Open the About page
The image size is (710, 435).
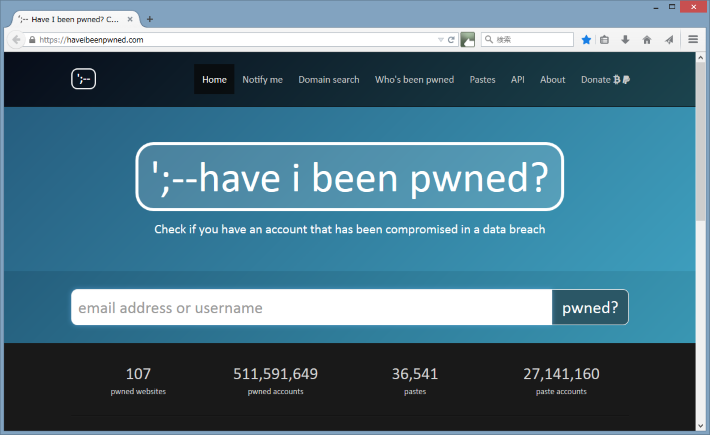point(552,80)
